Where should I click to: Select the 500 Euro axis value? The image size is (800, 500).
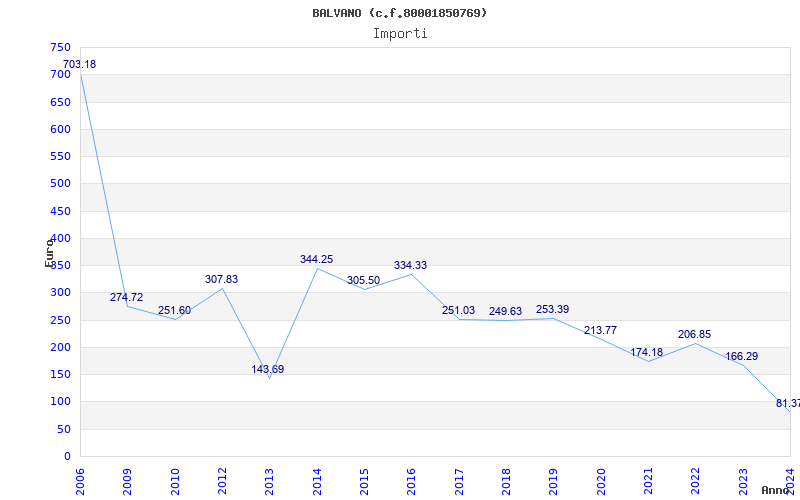[60, 184]
